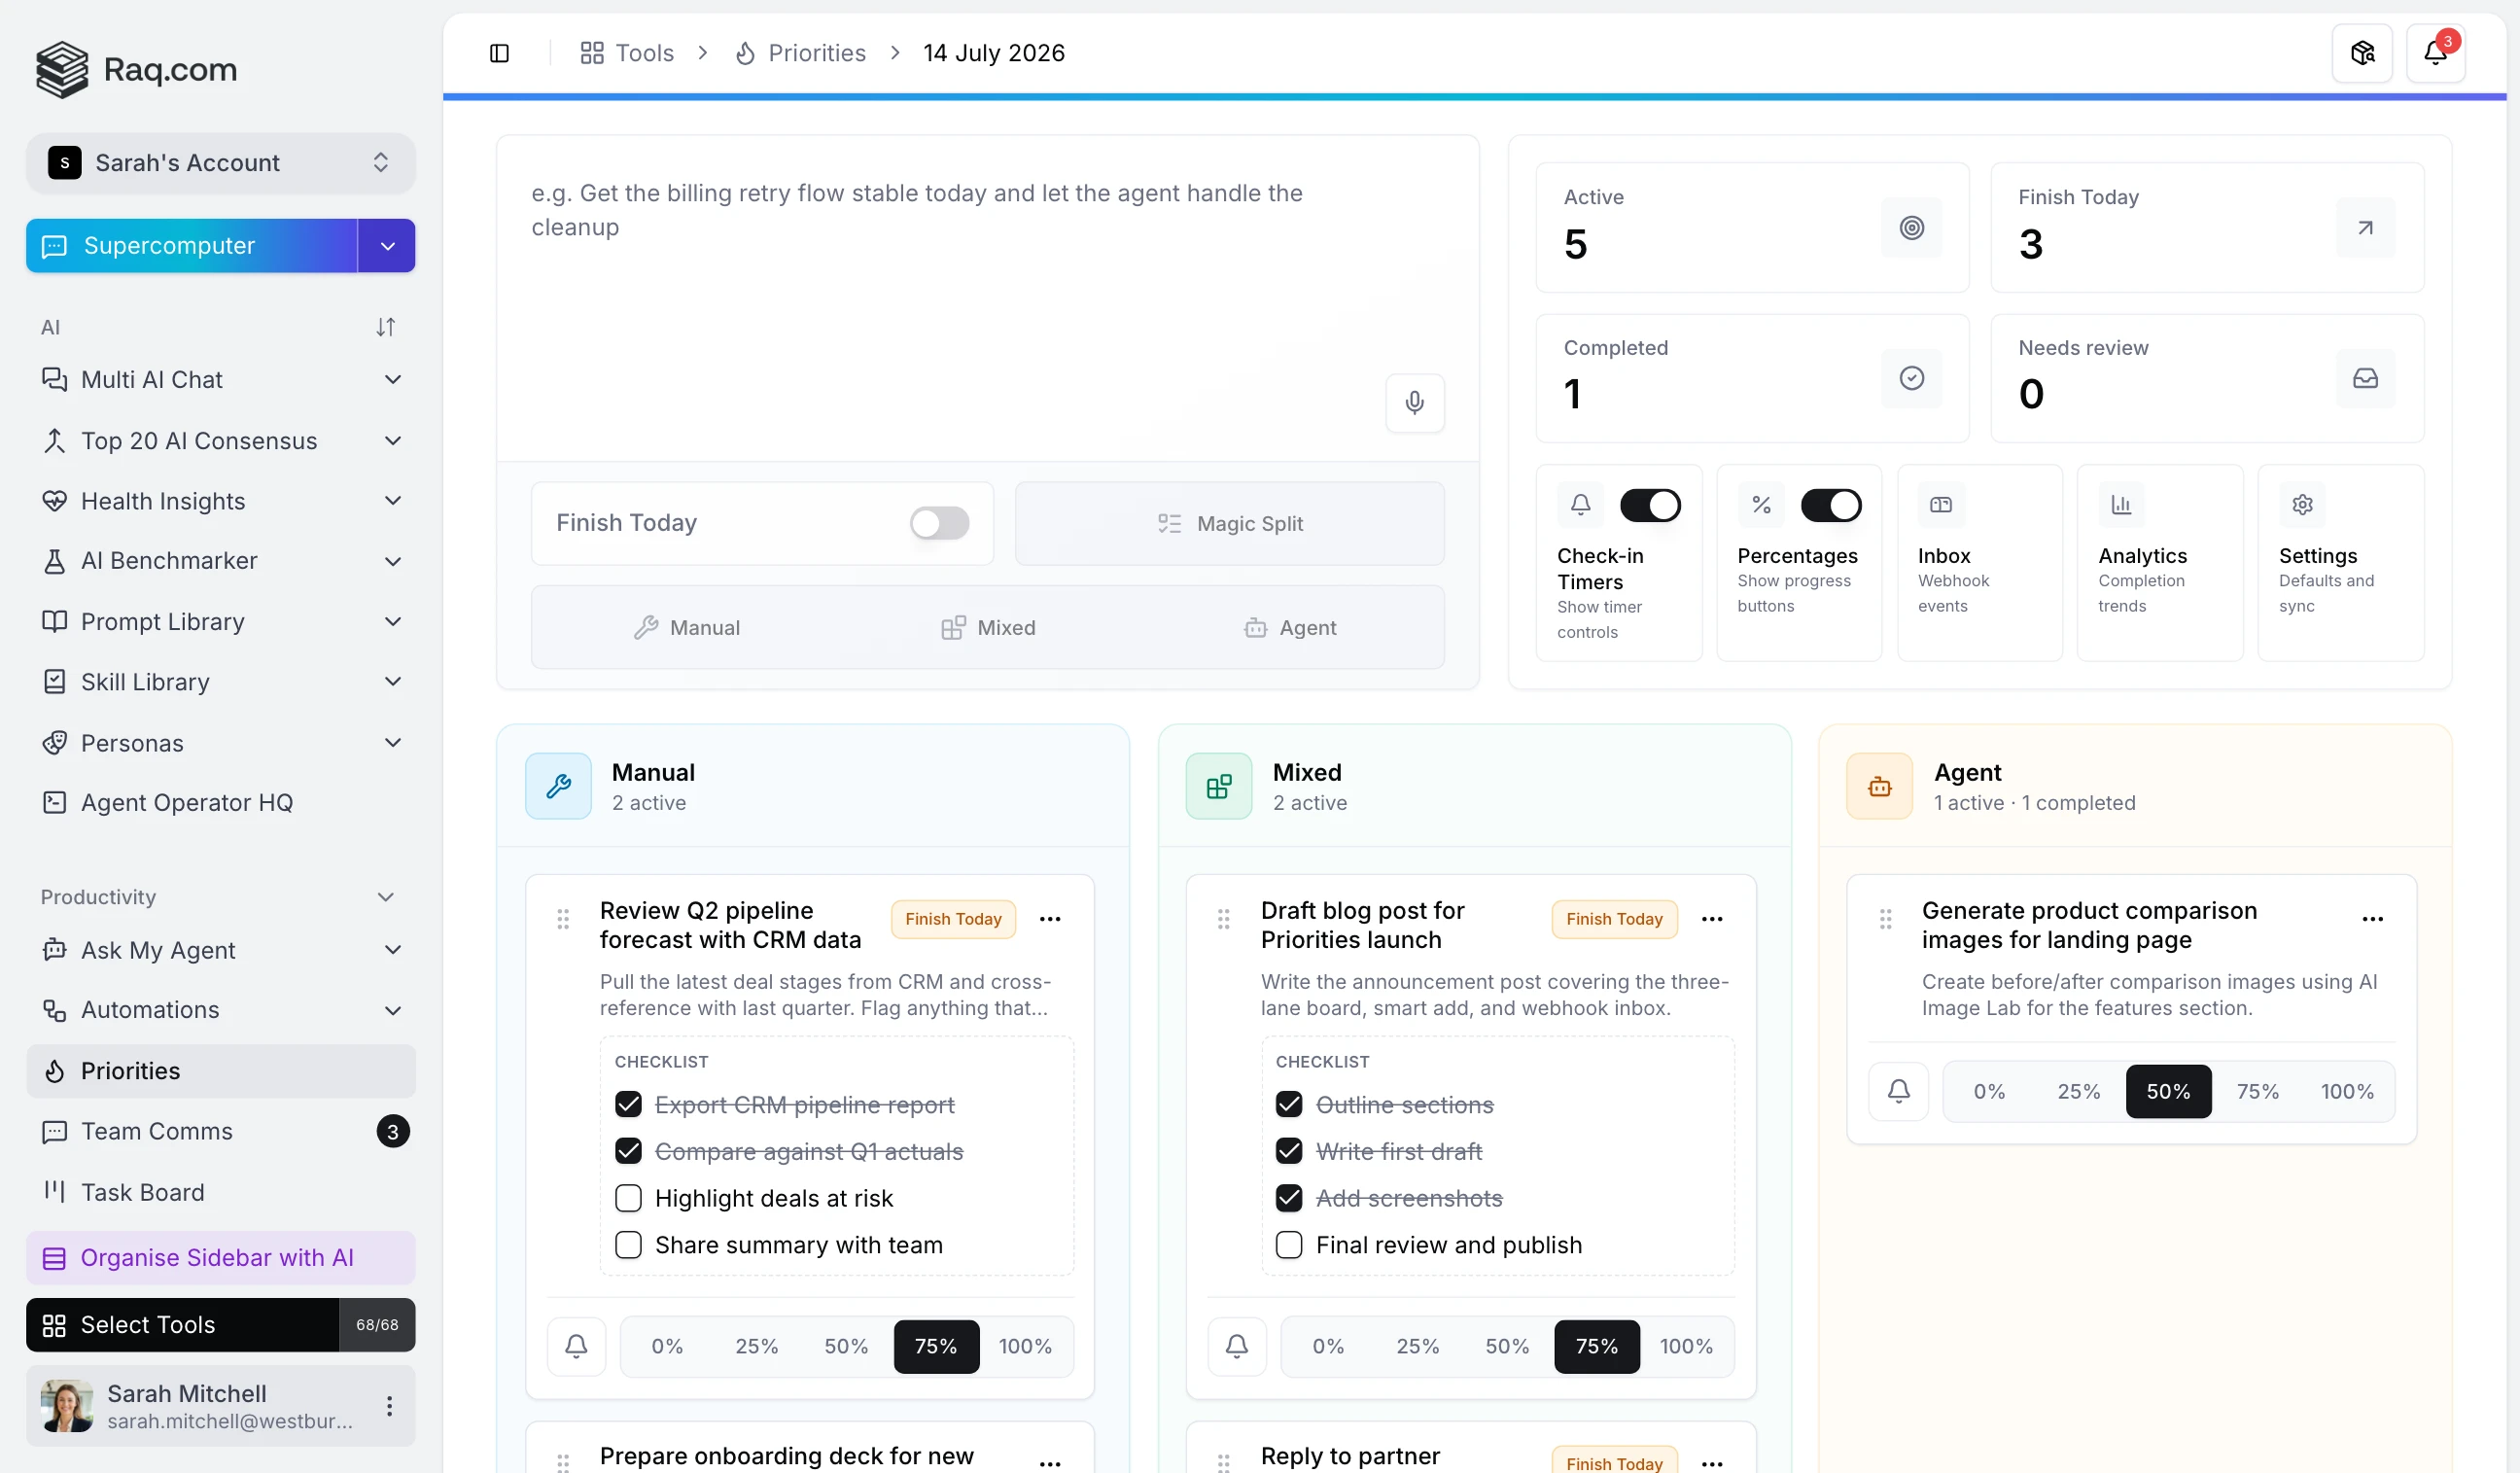Open more options for Generate product comparison card
Screen dimensions: 2520x1473
[x=2372, y=919]
